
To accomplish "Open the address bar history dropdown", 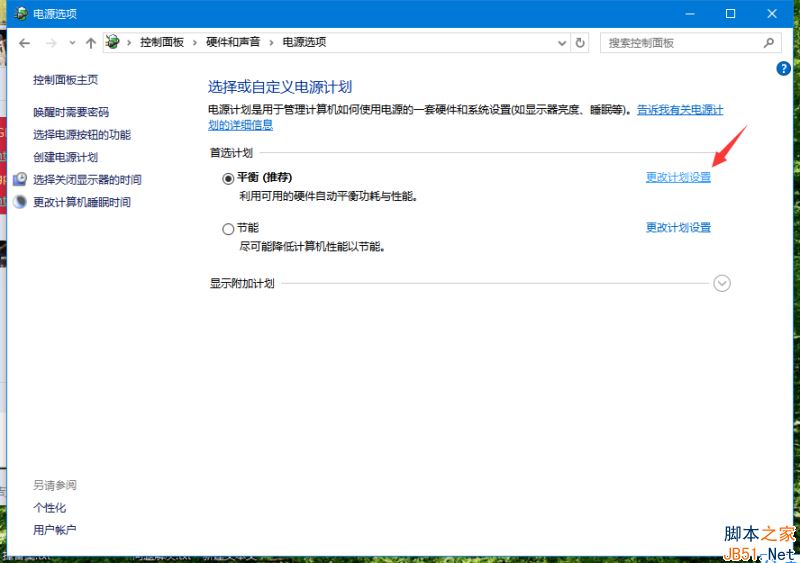I will [562, 43].
